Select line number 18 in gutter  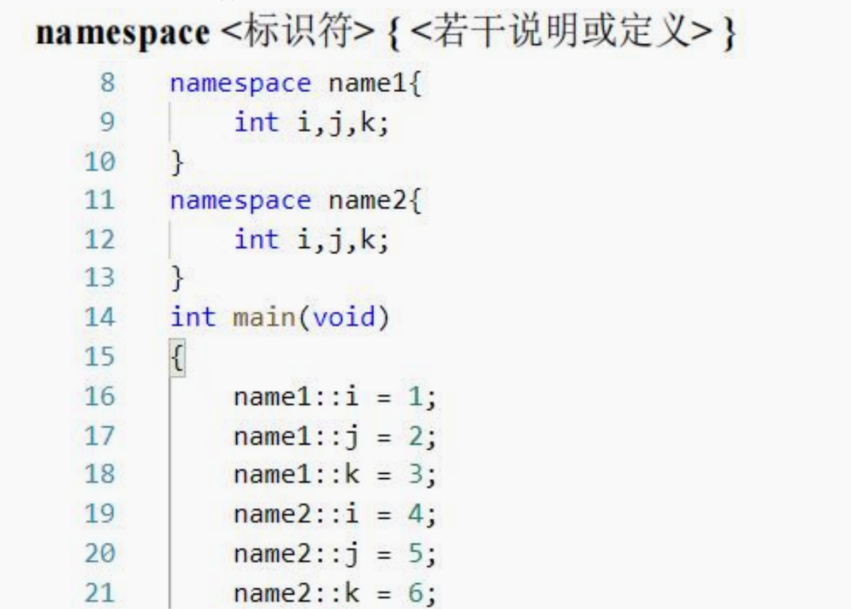[100, 474]
